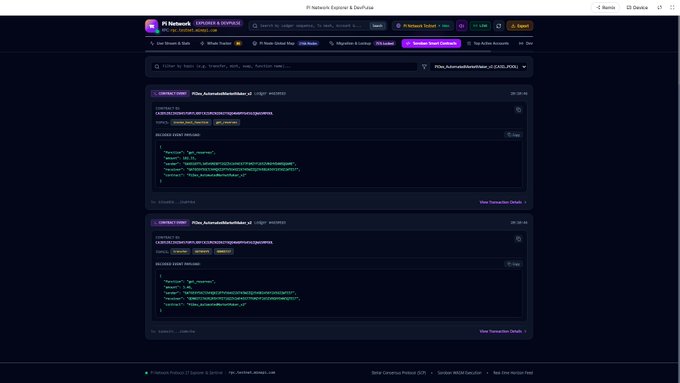The image size is (680, 383).
Task: Click the Device button in top bar
Action: coord(637,7)
